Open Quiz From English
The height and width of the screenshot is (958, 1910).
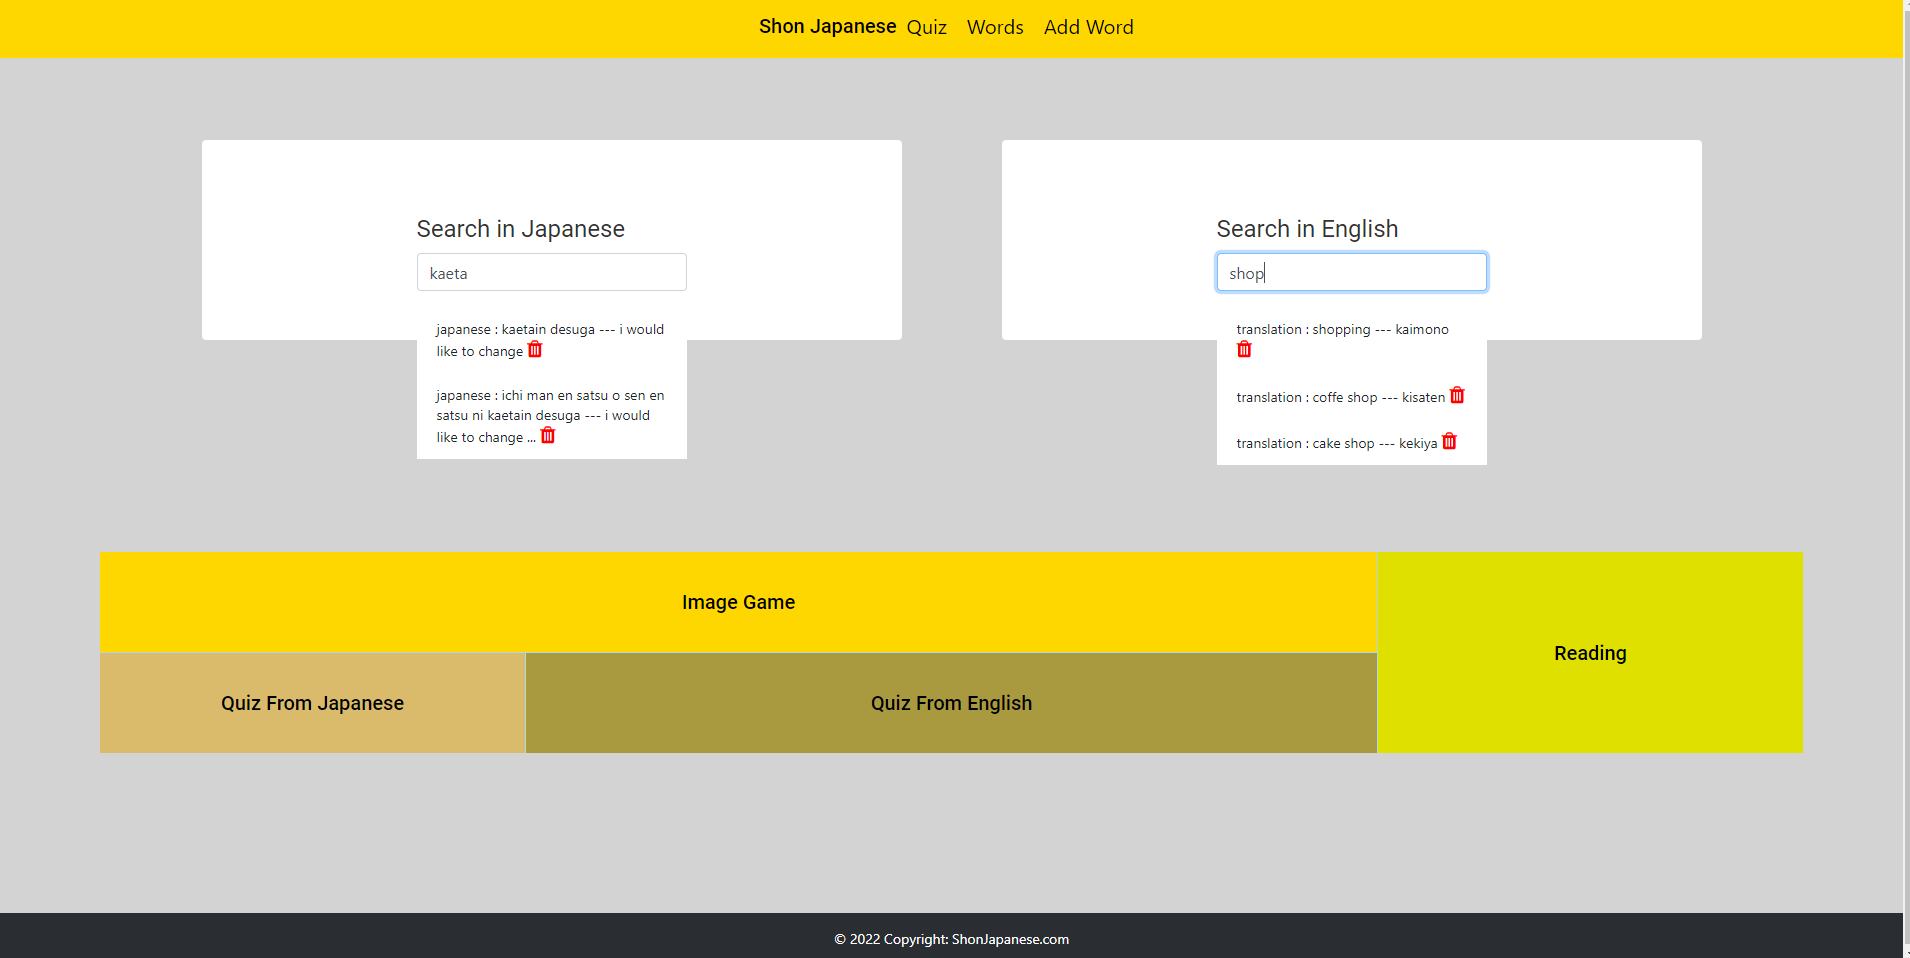[951, 703]
